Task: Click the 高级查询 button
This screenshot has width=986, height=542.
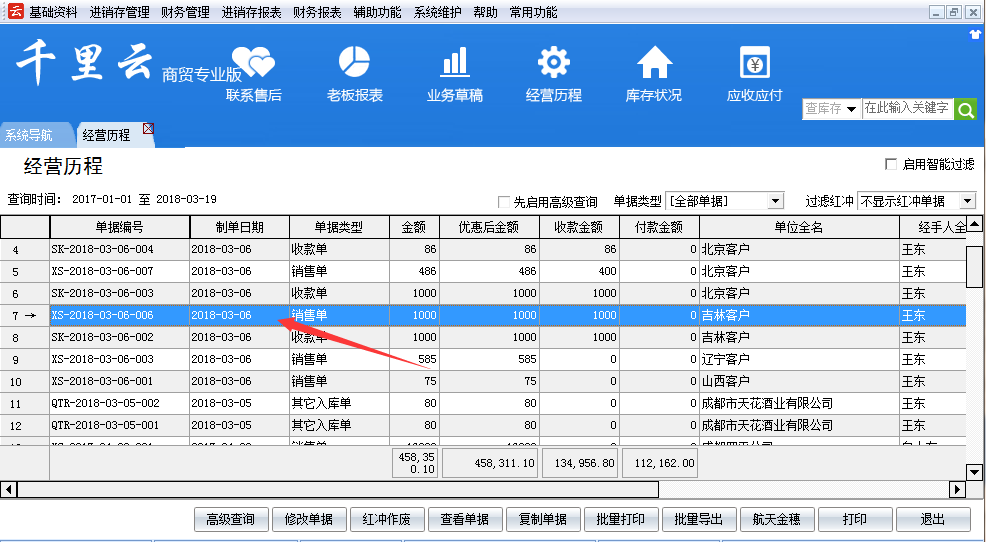Action: point(231,519)
